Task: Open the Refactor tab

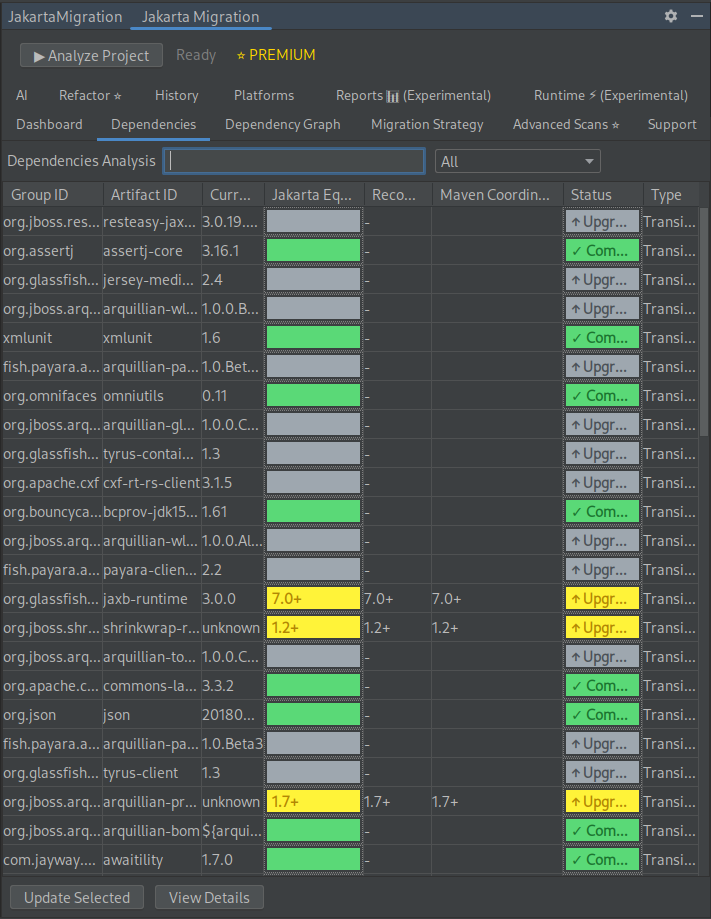Action: [x=90, y=96]
